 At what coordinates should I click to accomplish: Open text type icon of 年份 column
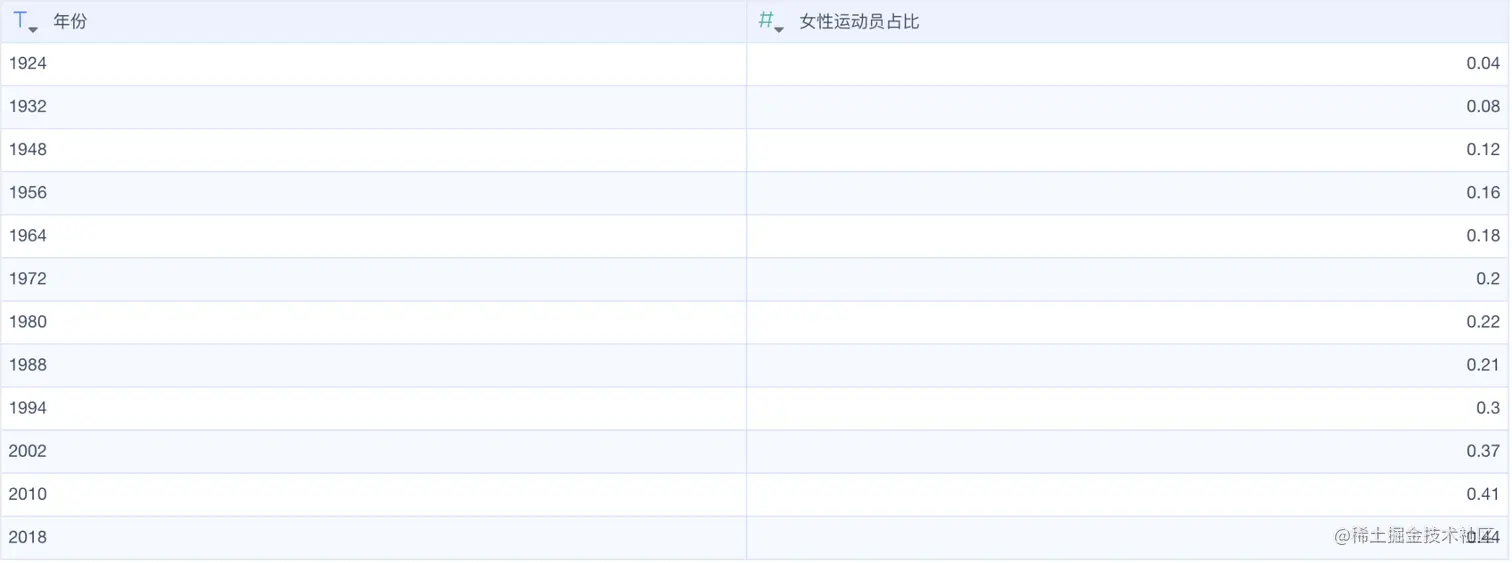[x=25, y=21]
